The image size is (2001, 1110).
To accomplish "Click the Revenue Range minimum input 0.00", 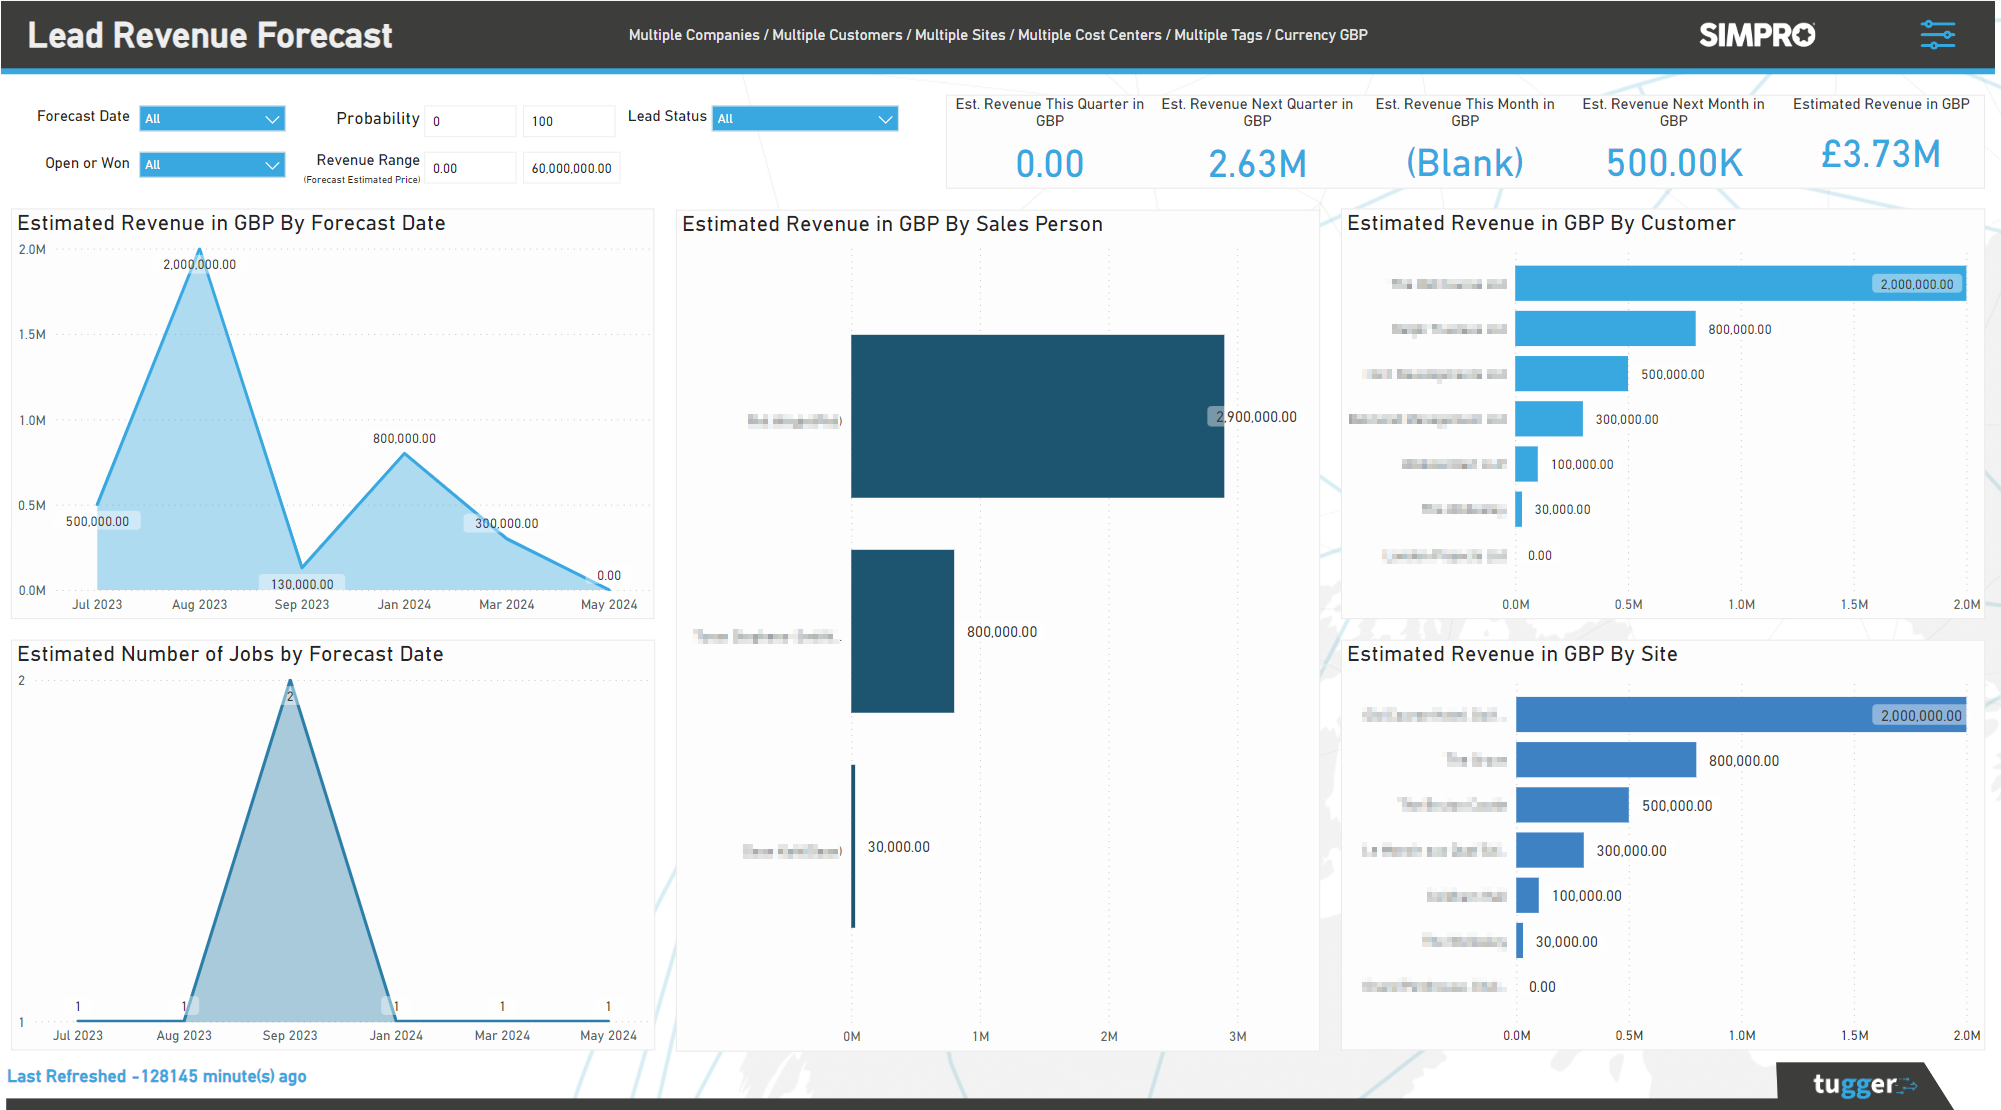I will [x=470, y=167].
